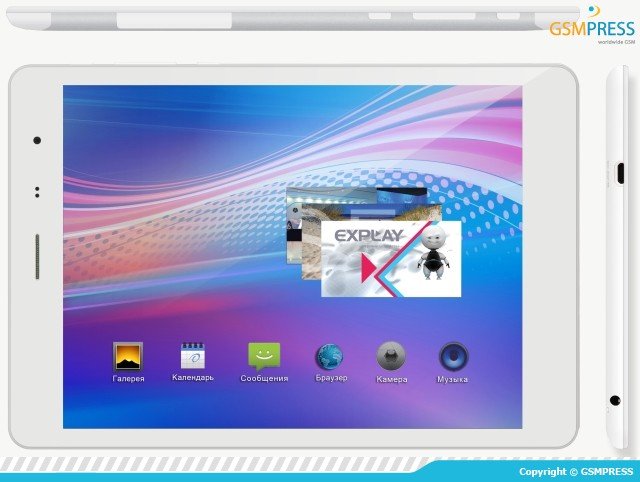
Task: Open the Календарь calendar app icon
Action: click(193, 355)
